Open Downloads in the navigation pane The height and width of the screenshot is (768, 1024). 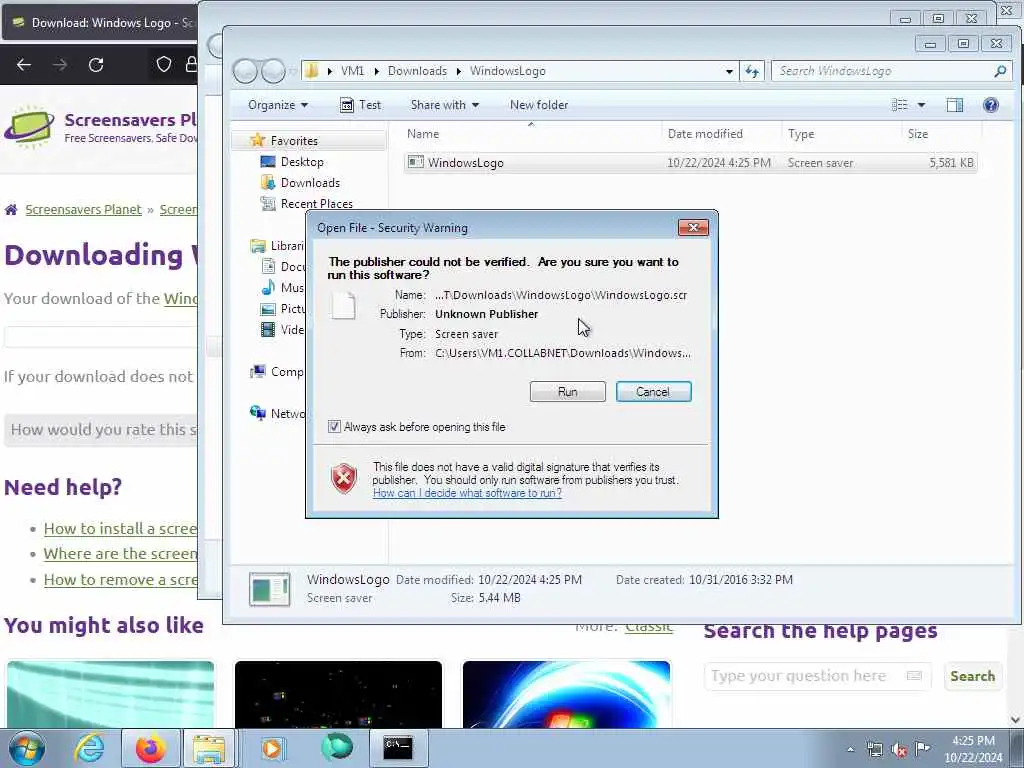pos(310,183)
